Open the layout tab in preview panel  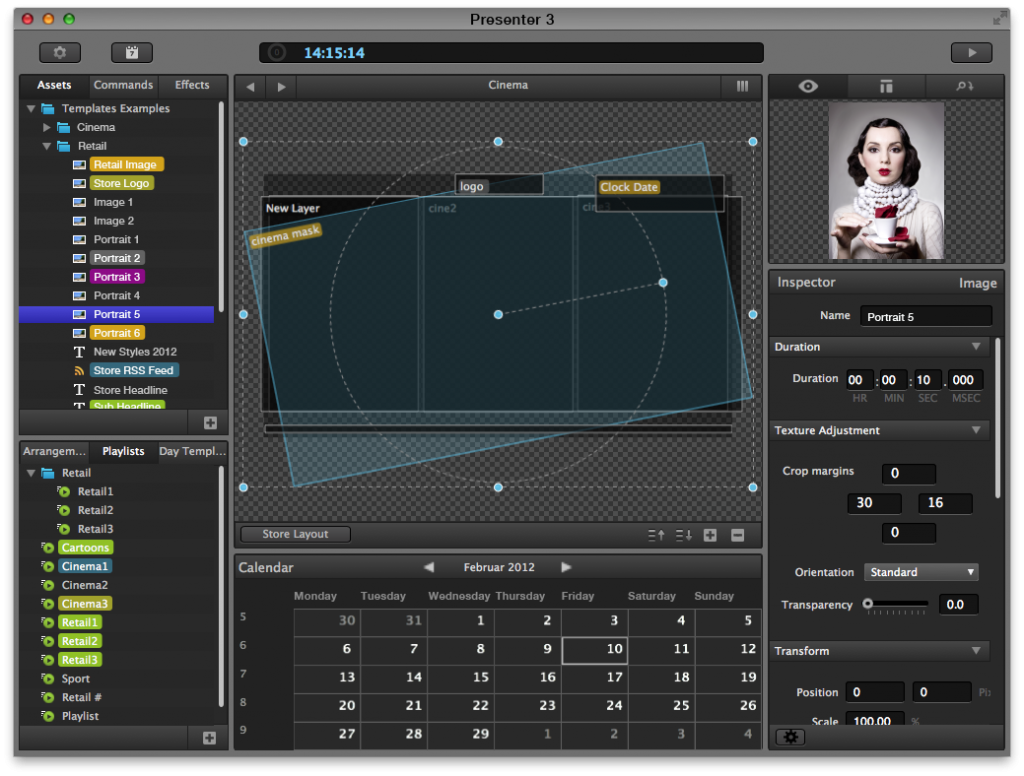[886, 86]
